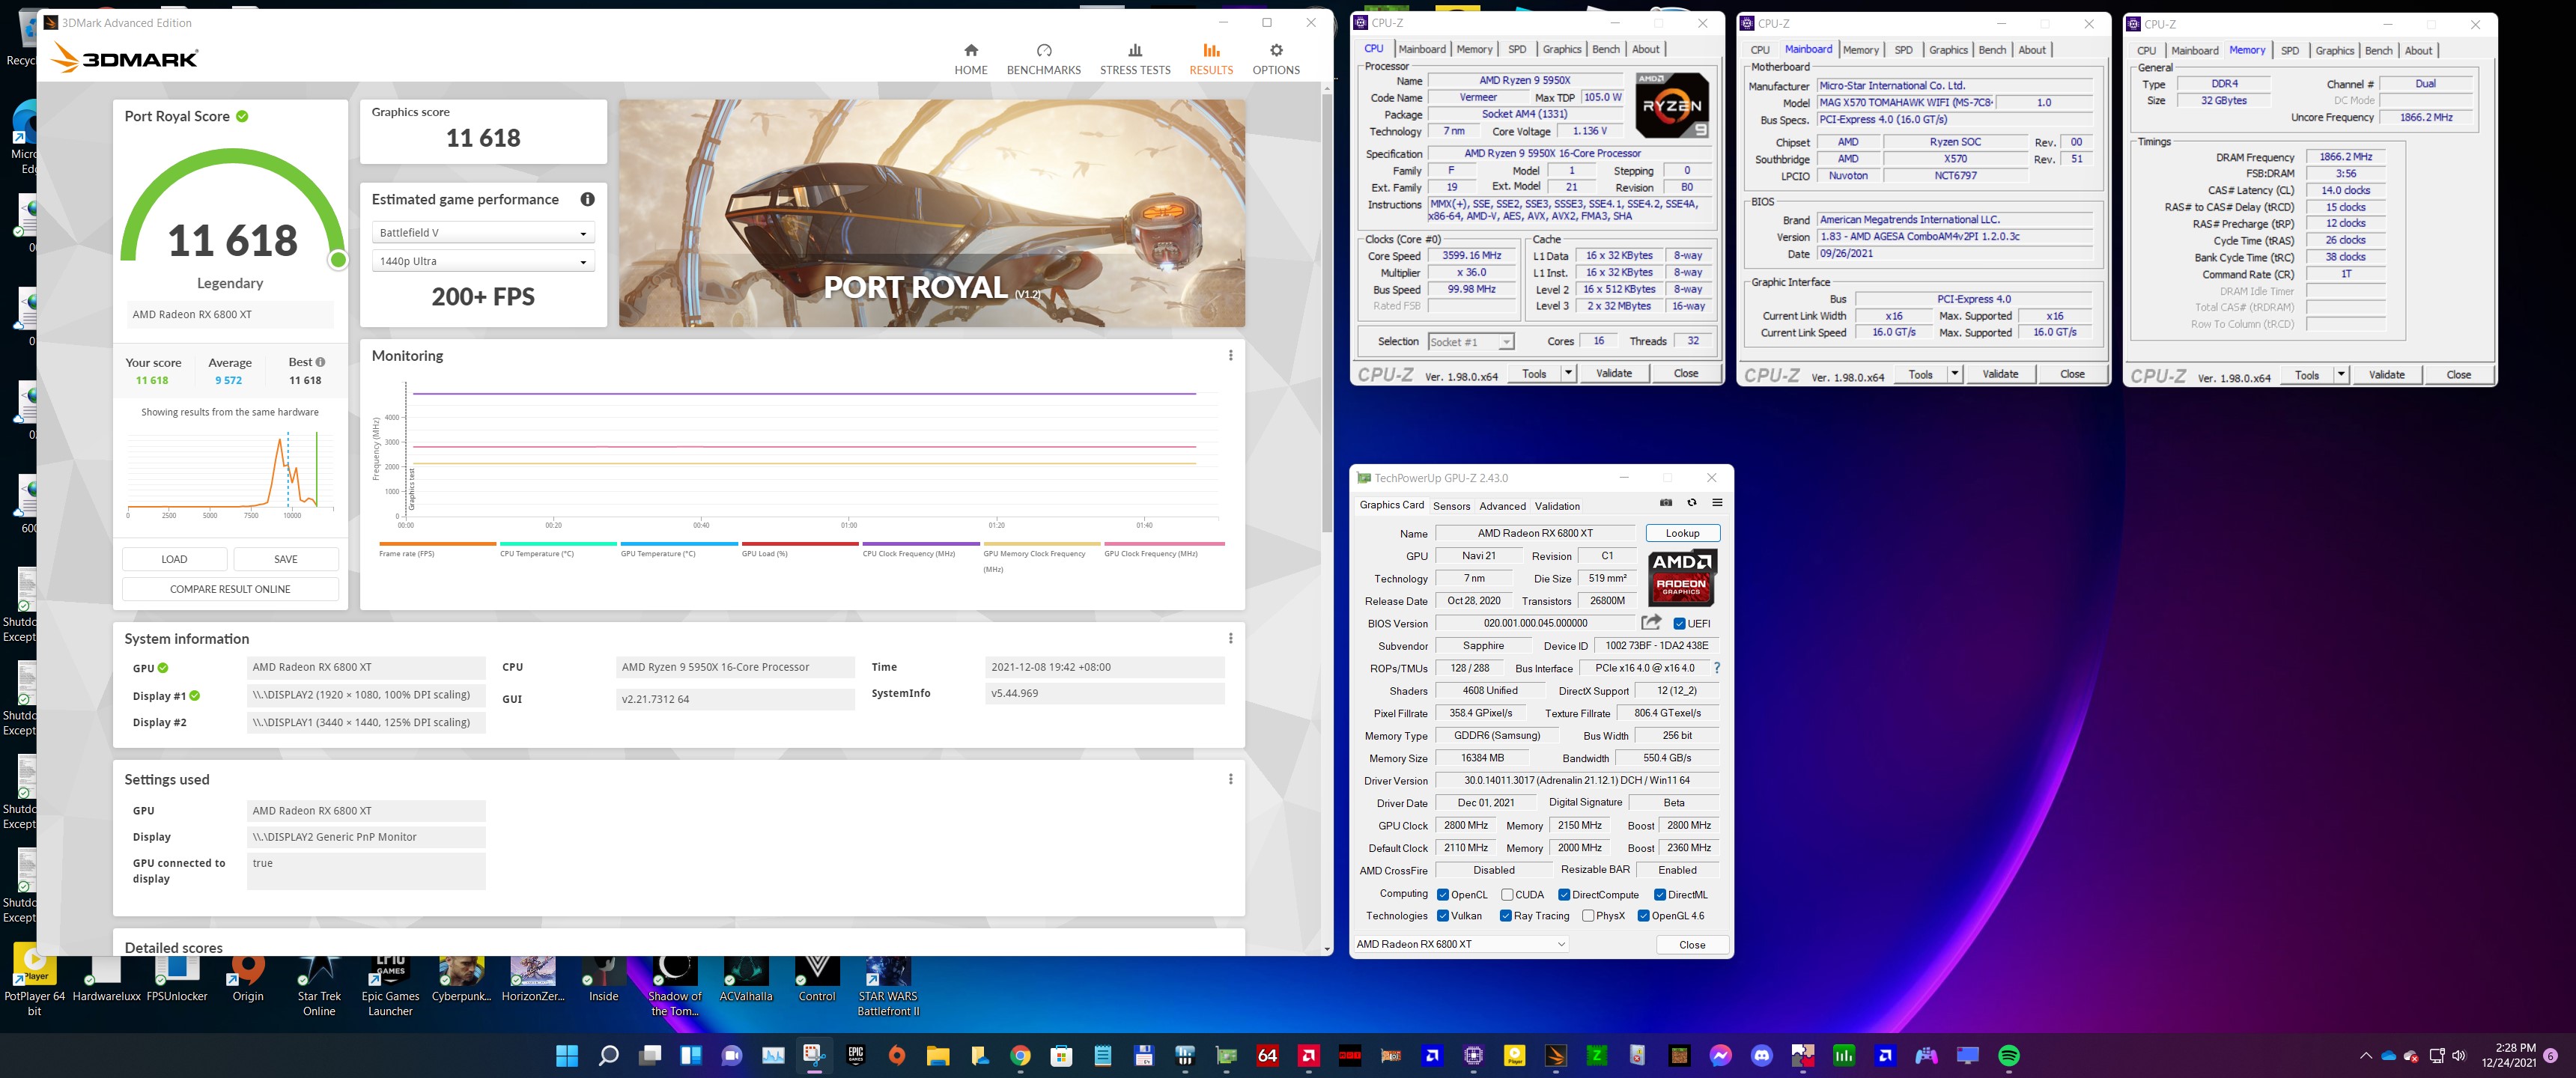The height and width of the screenshot is (1078, 2576).
Task: Toggle the Vulkan checkbox in GPU-Z
Action: [x=1443, y=916]
